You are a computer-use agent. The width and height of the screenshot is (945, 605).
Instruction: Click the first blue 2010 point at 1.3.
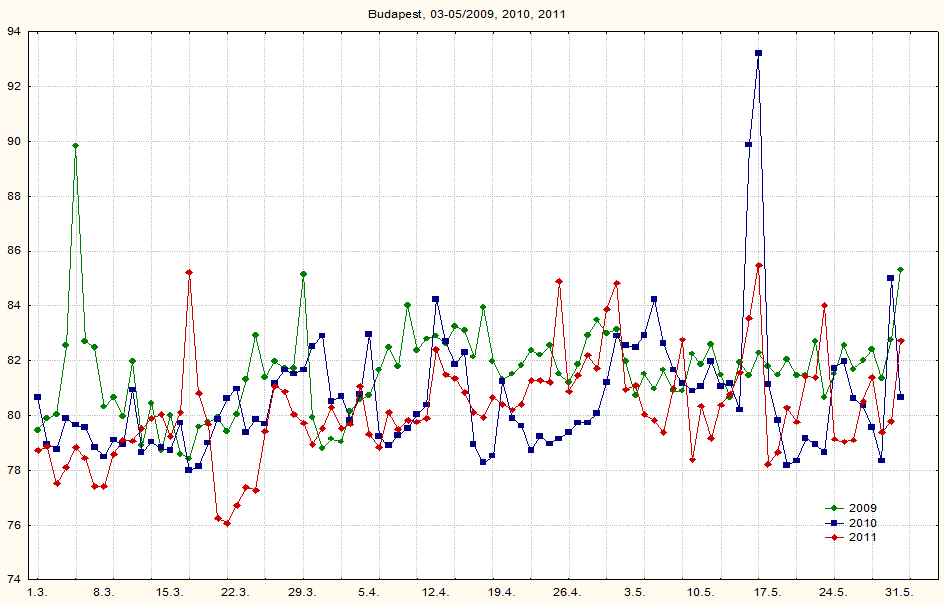pyautogui.click(x=37, y=397)
